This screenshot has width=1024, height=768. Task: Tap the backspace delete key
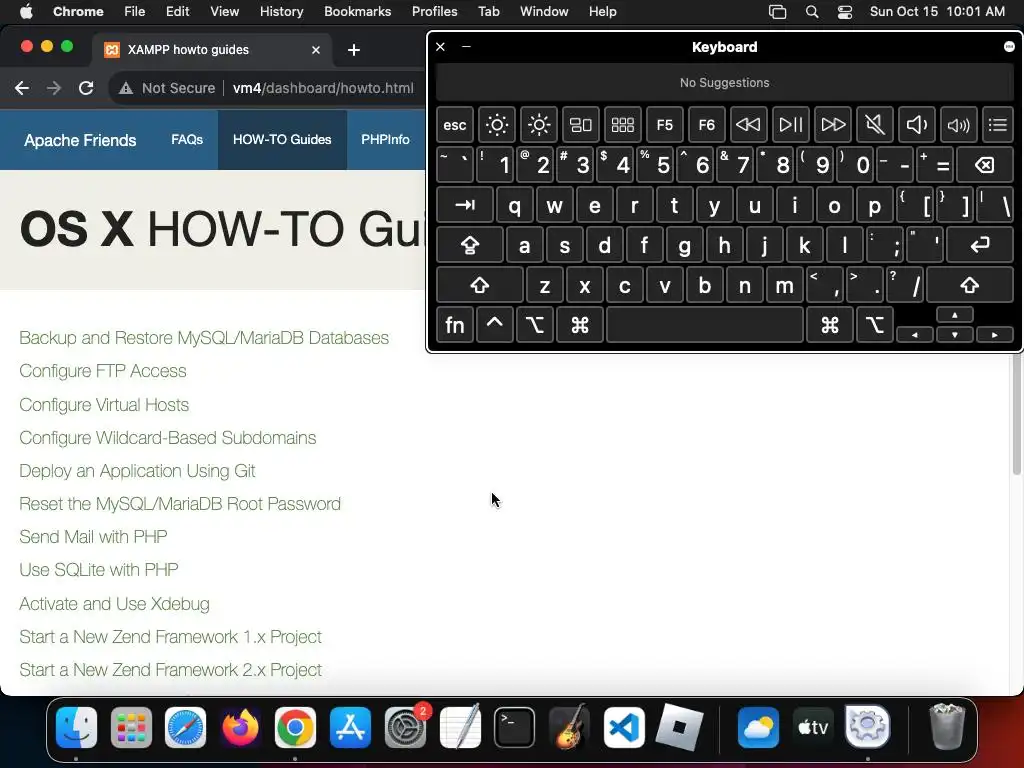(985, 165)
